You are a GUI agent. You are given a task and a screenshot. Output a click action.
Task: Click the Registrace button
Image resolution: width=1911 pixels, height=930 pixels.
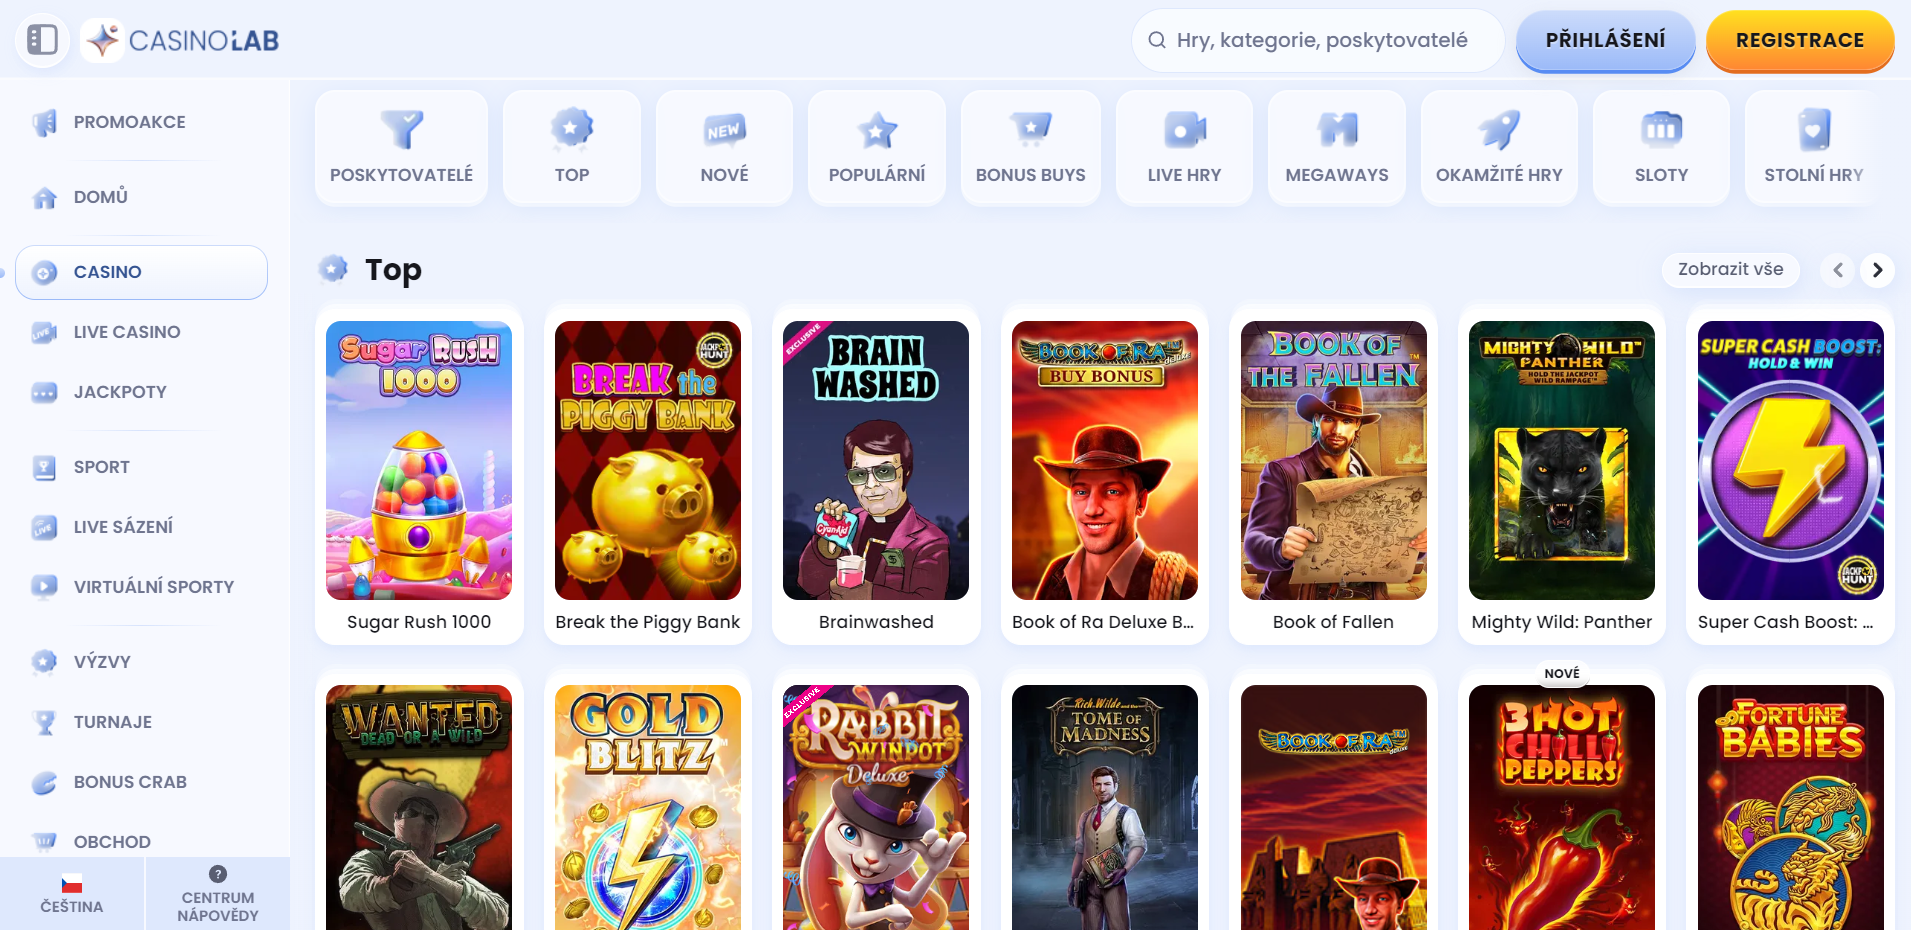1800,40
